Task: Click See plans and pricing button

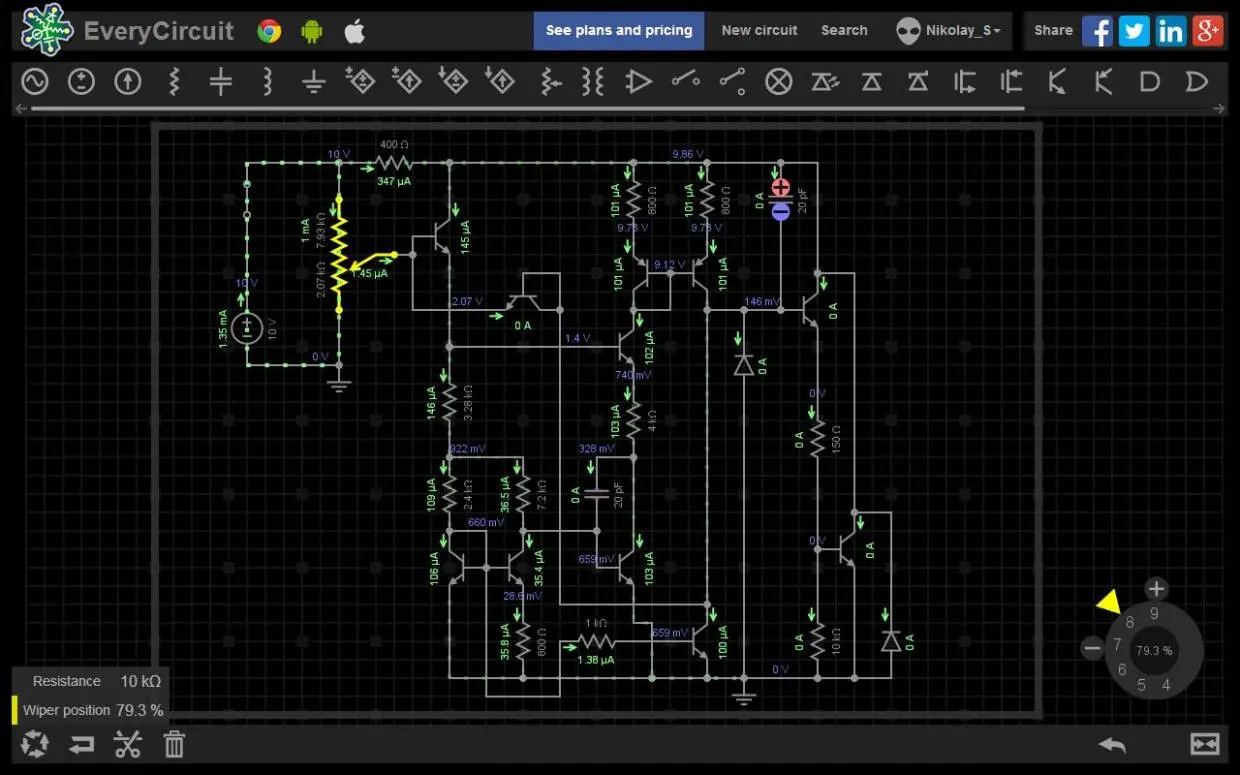Action: coord(619,31)
